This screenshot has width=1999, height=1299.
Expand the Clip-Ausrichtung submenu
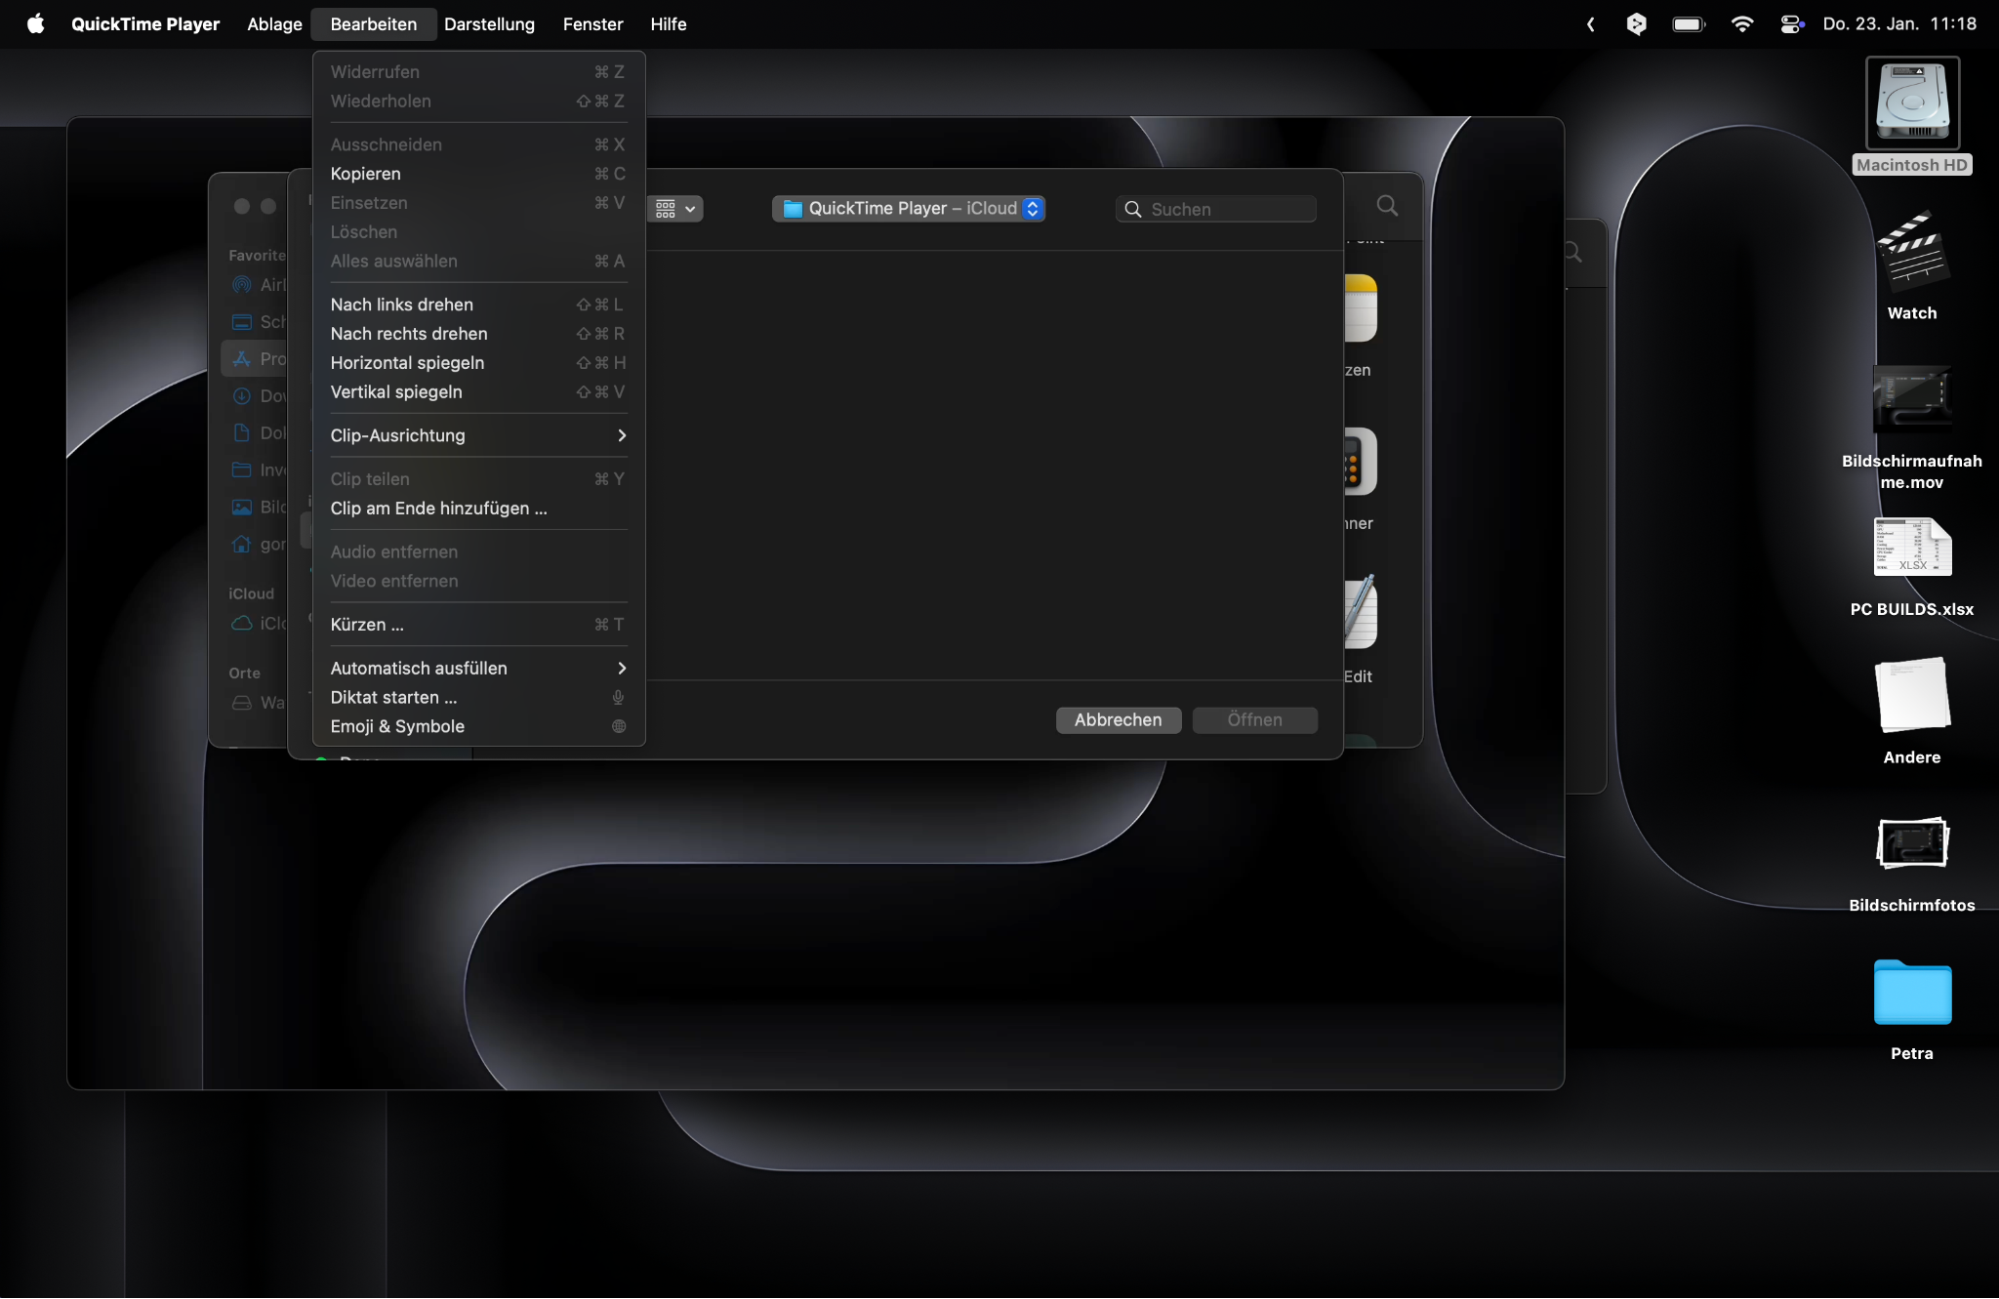click(478, 436)
